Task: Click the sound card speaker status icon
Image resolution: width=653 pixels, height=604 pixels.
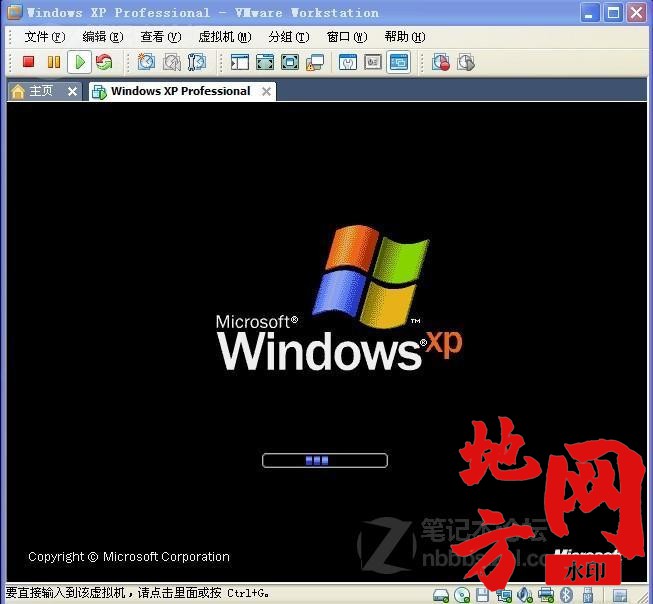Action: (x=525, y=595)
